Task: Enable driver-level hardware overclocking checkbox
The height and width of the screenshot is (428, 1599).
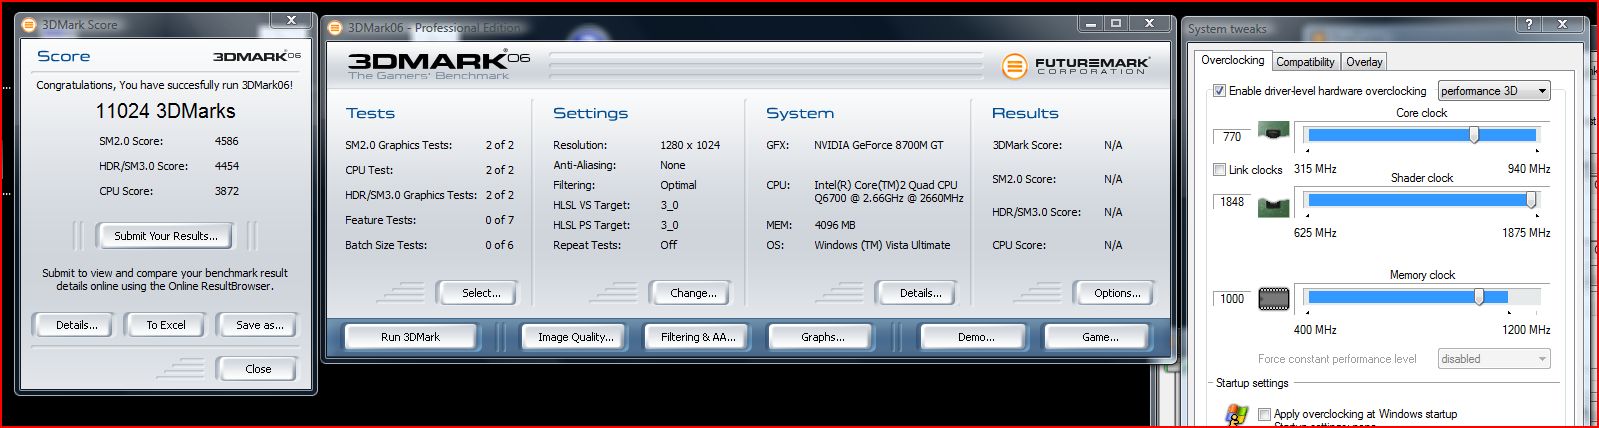Action: click(1219, 91)
